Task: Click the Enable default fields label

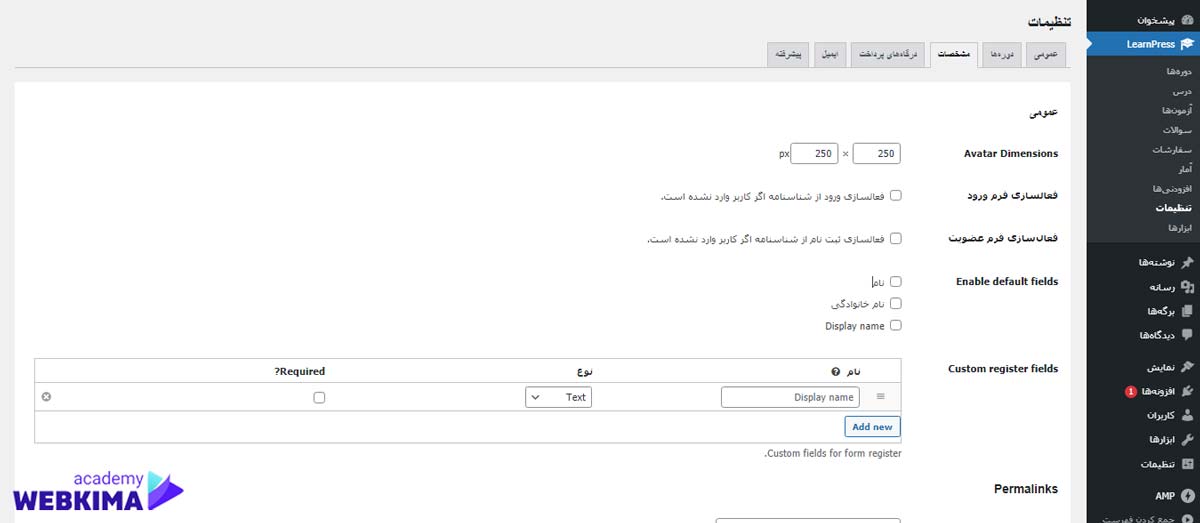Action: (x=1007, y=282)
